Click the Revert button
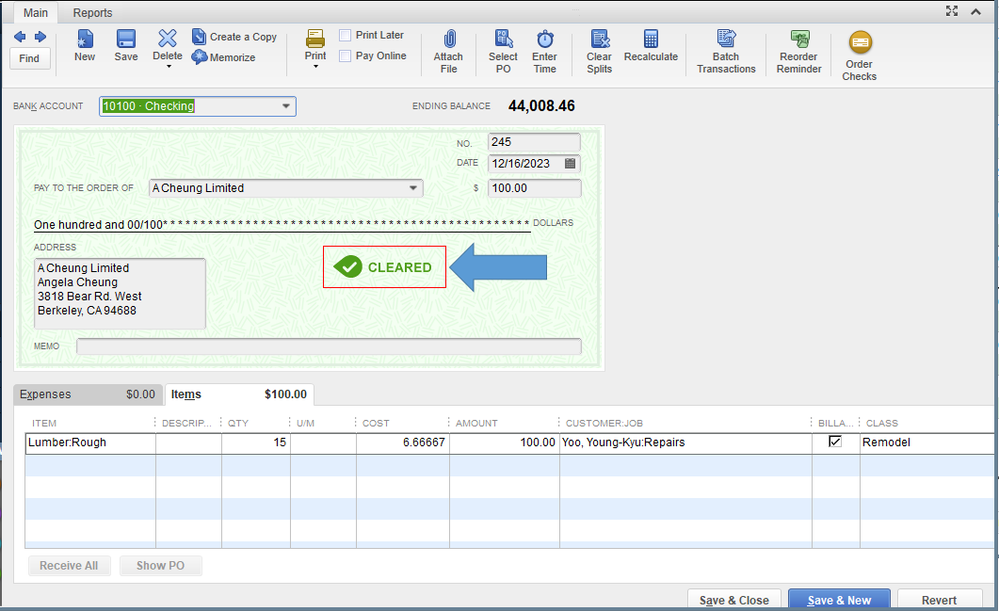The image size is (999, 611). [x=939, y=600]
